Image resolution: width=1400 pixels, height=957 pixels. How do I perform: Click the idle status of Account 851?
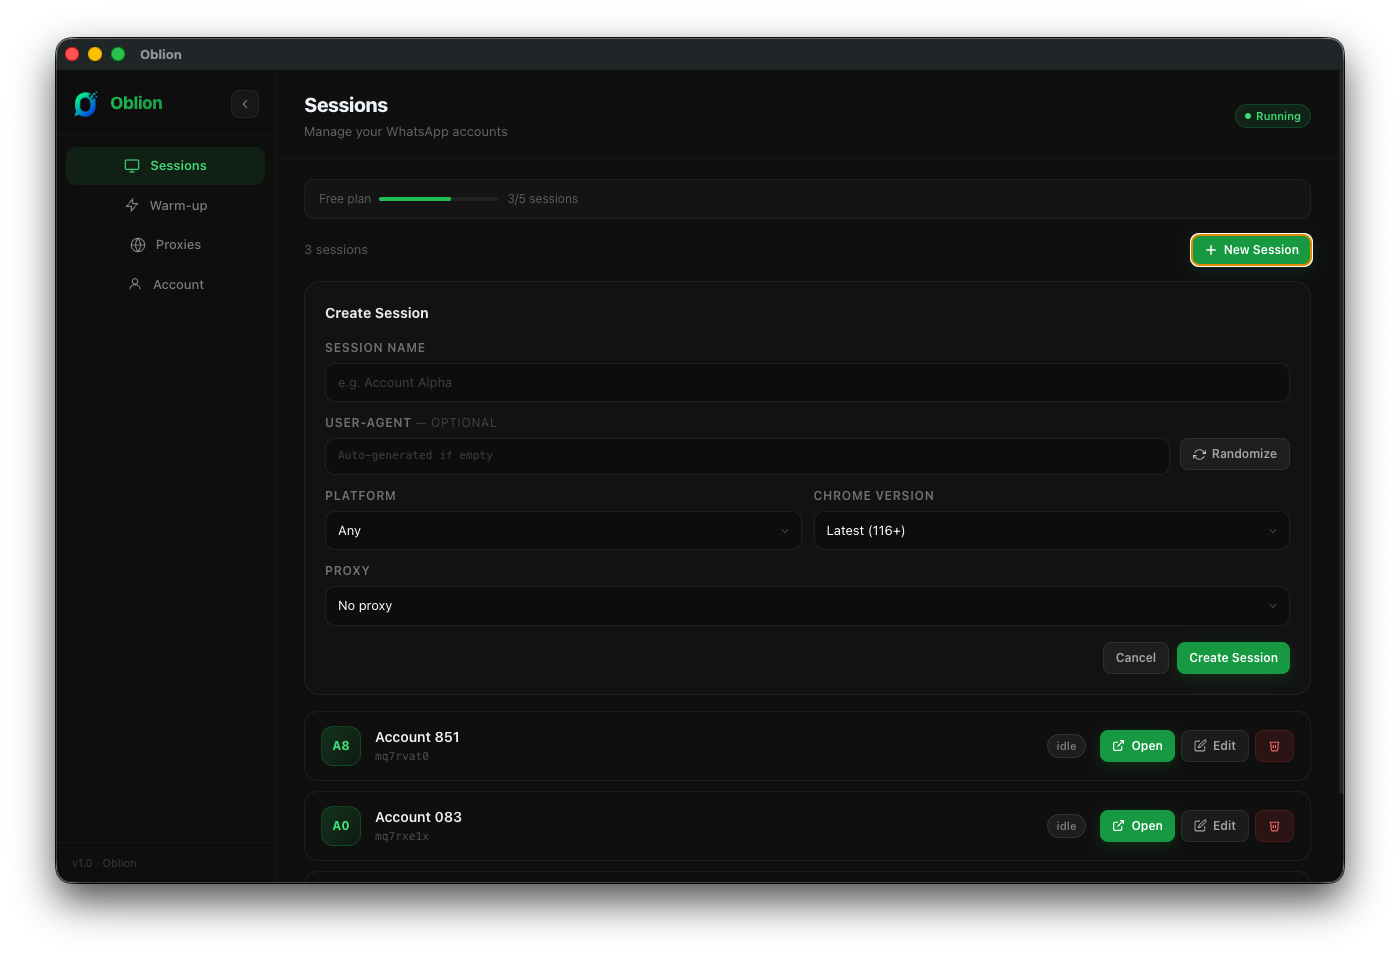tap(1066, 746)
